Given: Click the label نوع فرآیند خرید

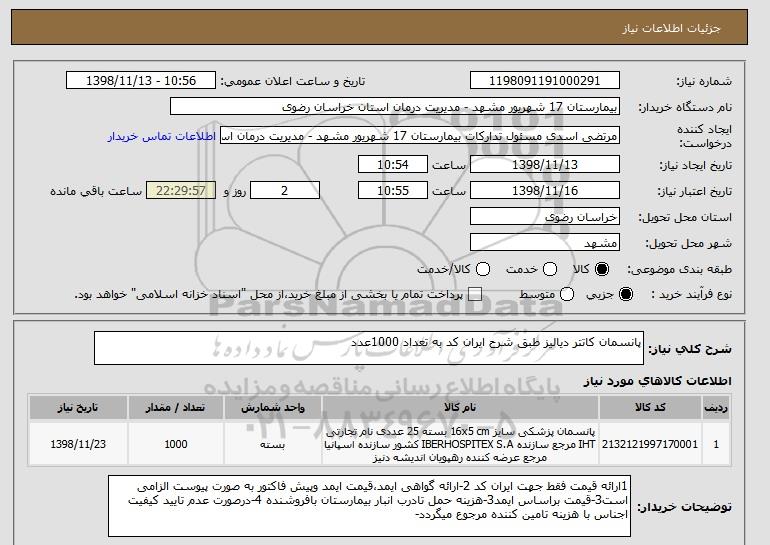Looking at the screenshot, I should pos(691,295).
